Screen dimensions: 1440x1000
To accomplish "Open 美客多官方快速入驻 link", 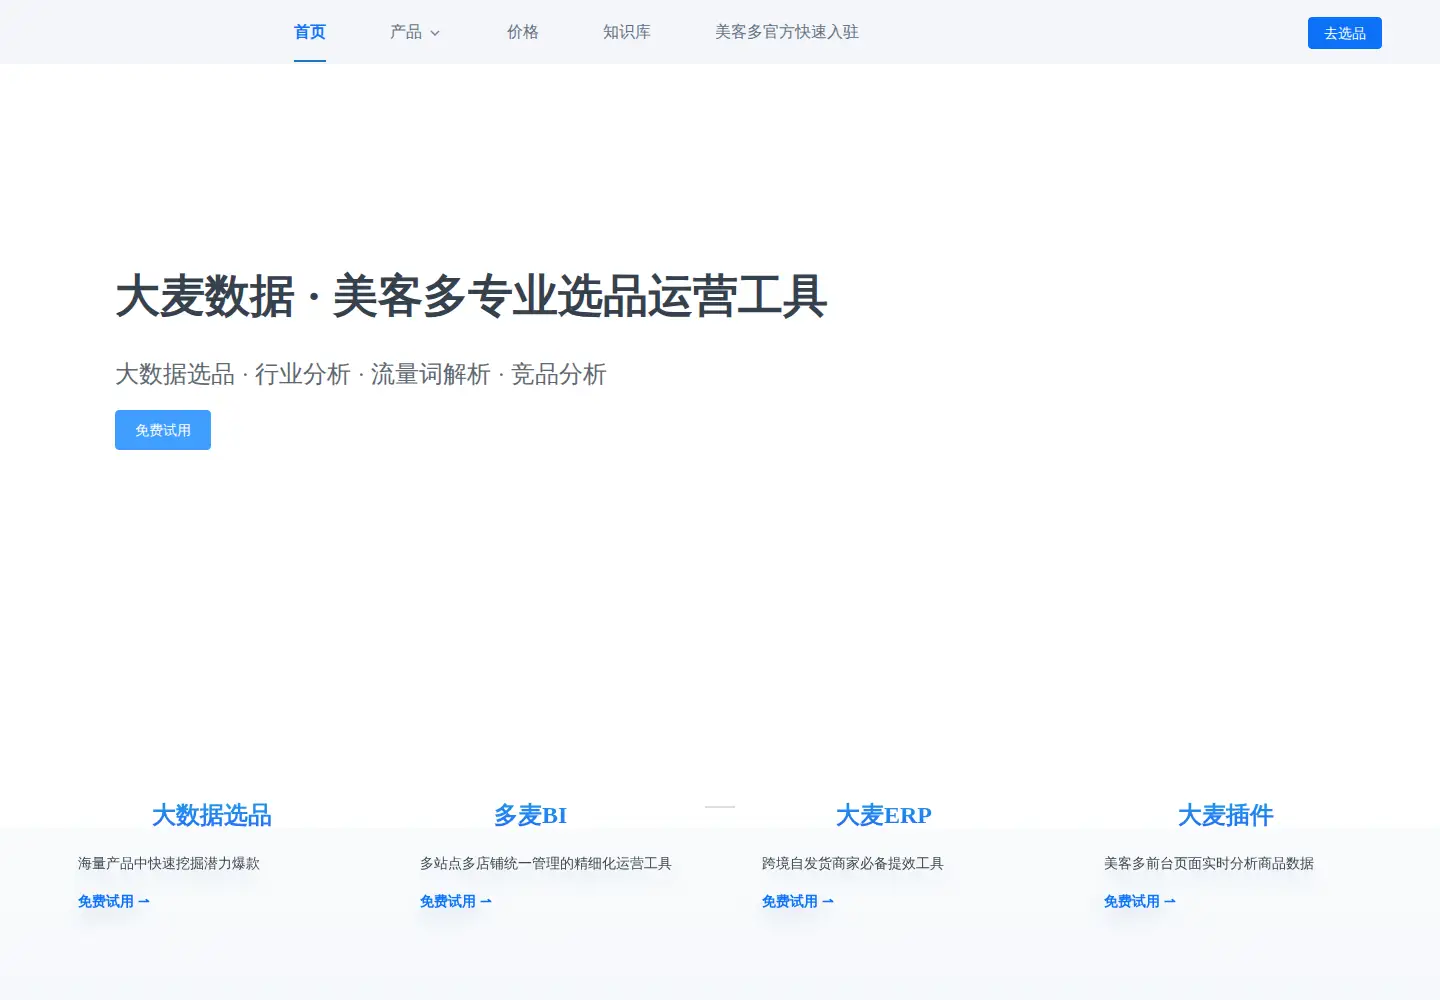I will pos(786,32).
